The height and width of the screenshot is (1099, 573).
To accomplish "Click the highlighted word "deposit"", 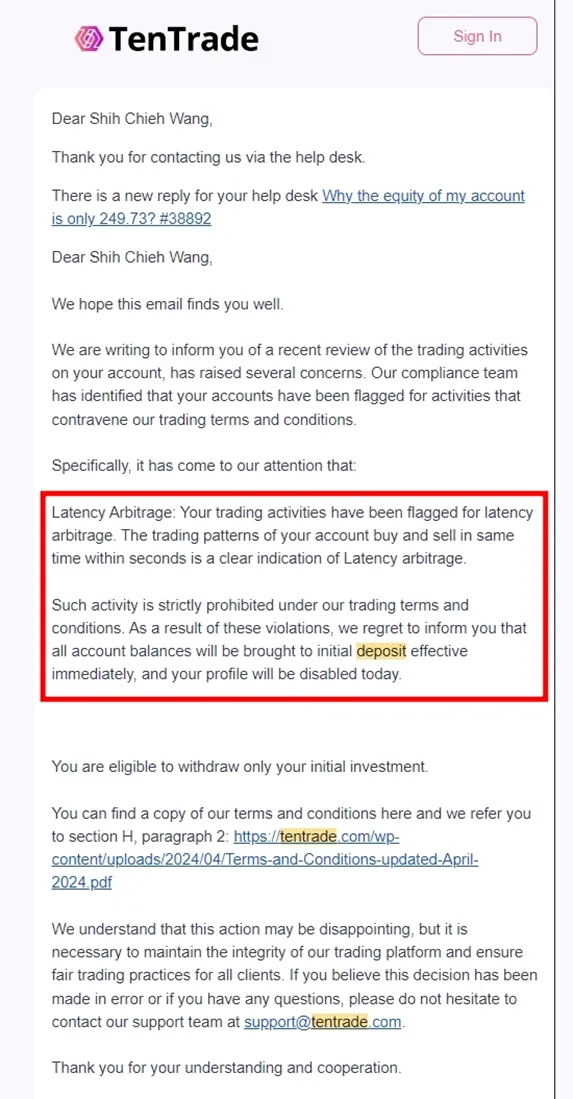I will (x=381, y=651).
